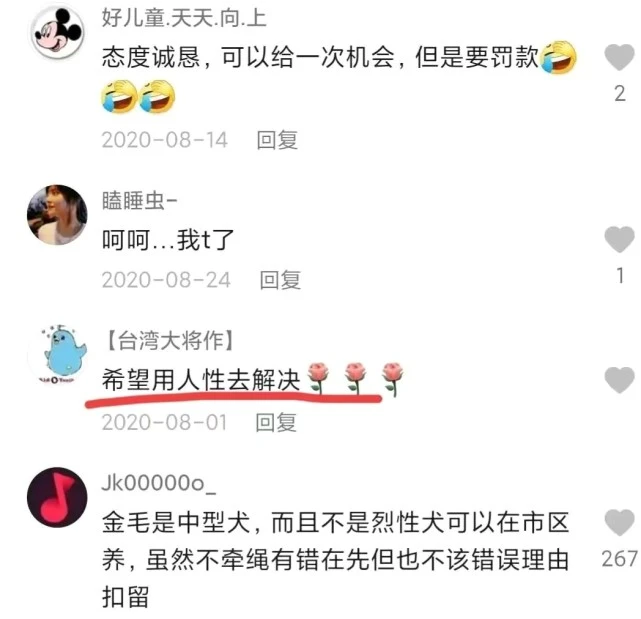The width and height of the screenshot is (641, 619).
Task: Select the comment text 呵呵...我t了
Action: click(168, 240)
